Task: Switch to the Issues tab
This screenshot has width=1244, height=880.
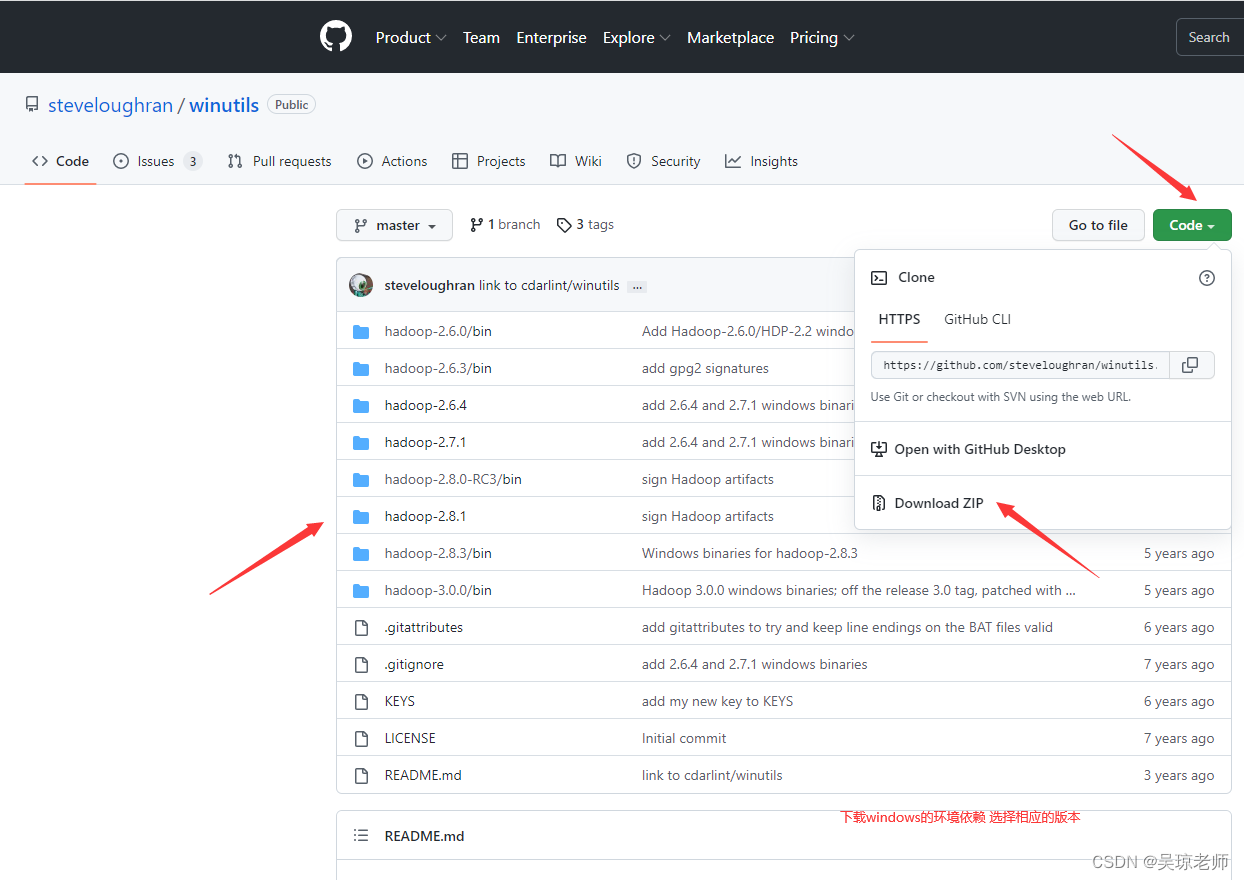Action: coord(157,161)
